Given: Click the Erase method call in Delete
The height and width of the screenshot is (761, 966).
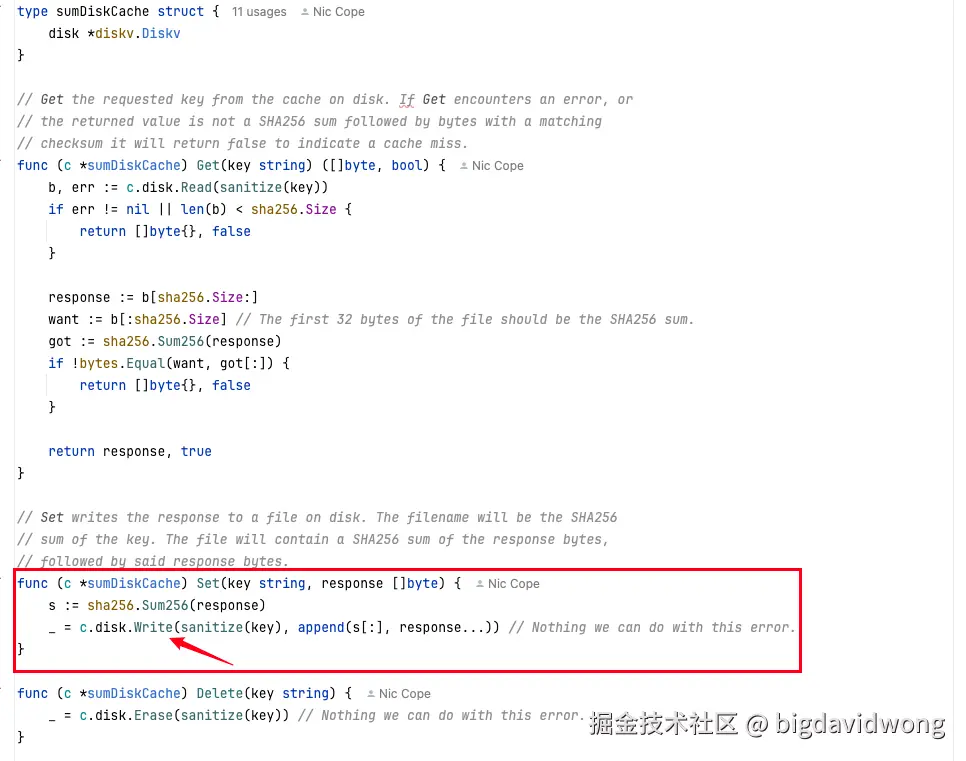Looking at the screenshot, I should (x=153, y=715).
